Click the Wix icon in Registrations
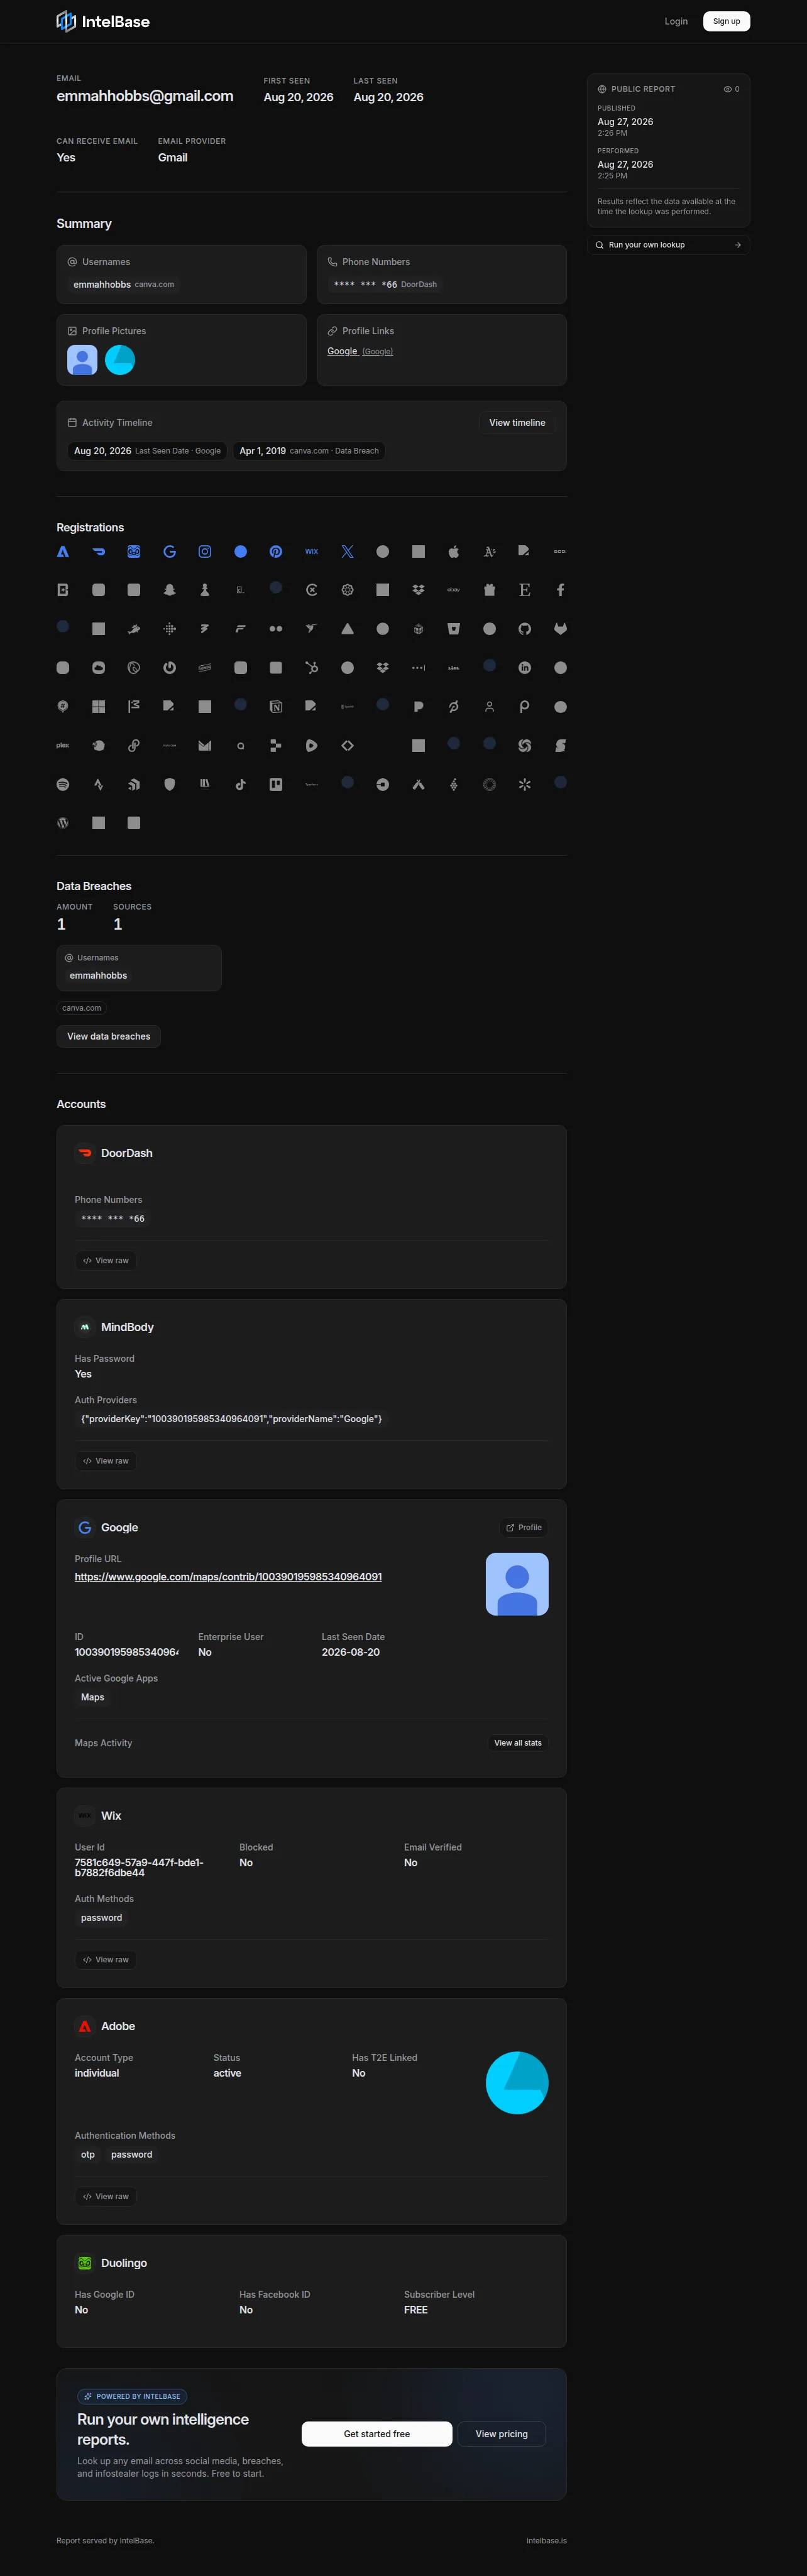This screenshot has height=2576, width=807. pyautogui.click(x=311, y=551)
